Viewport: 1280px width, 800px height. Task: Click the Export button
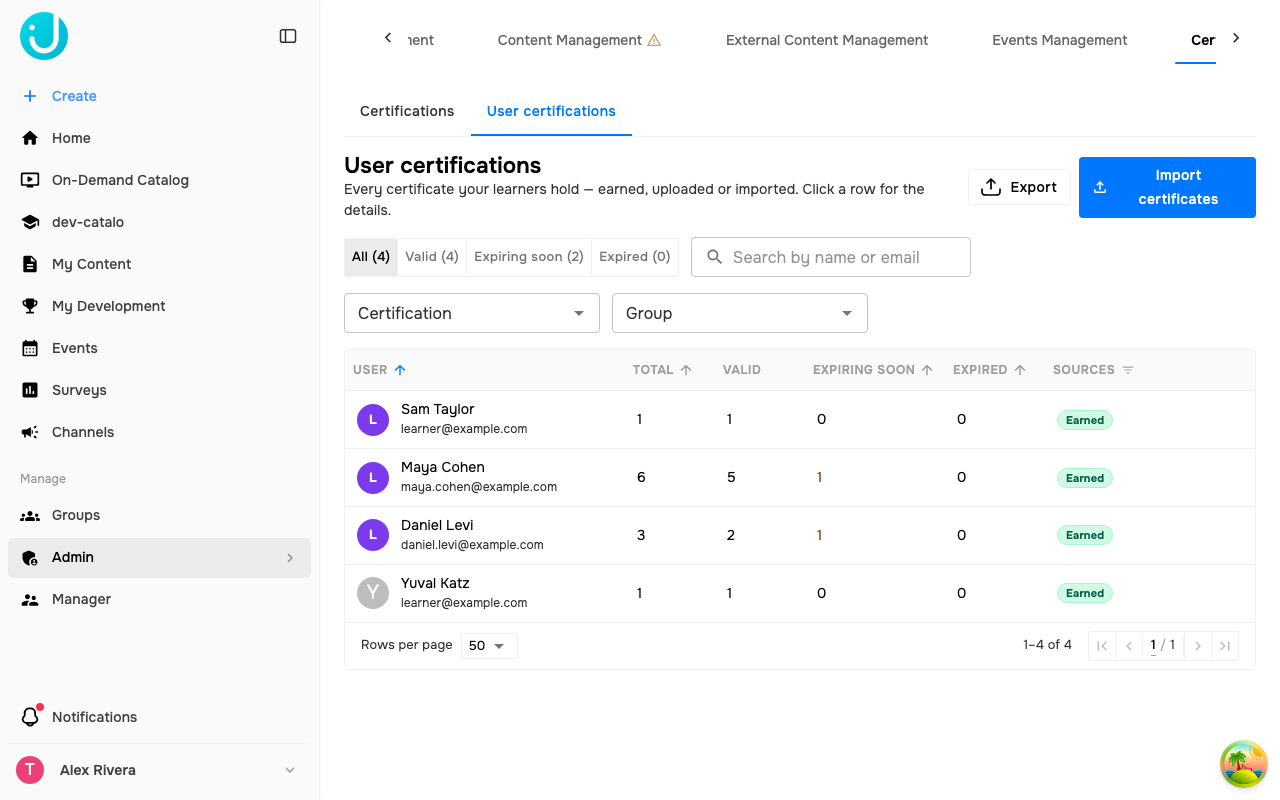(1019, 187)
